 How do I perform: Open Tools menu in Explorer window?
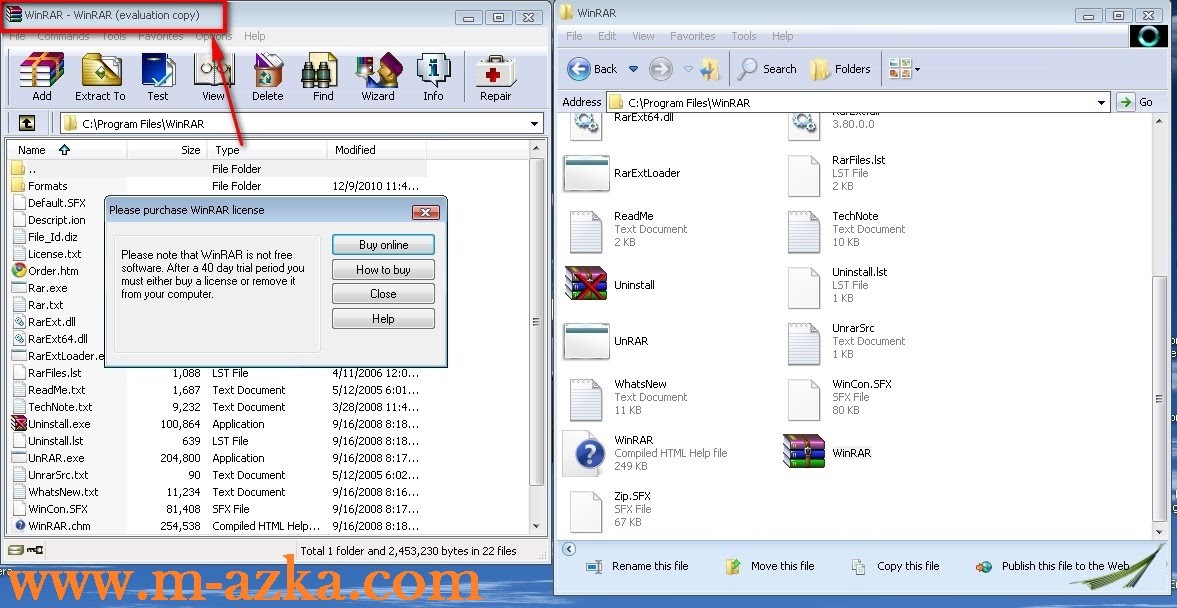click(x=744, y=36)
